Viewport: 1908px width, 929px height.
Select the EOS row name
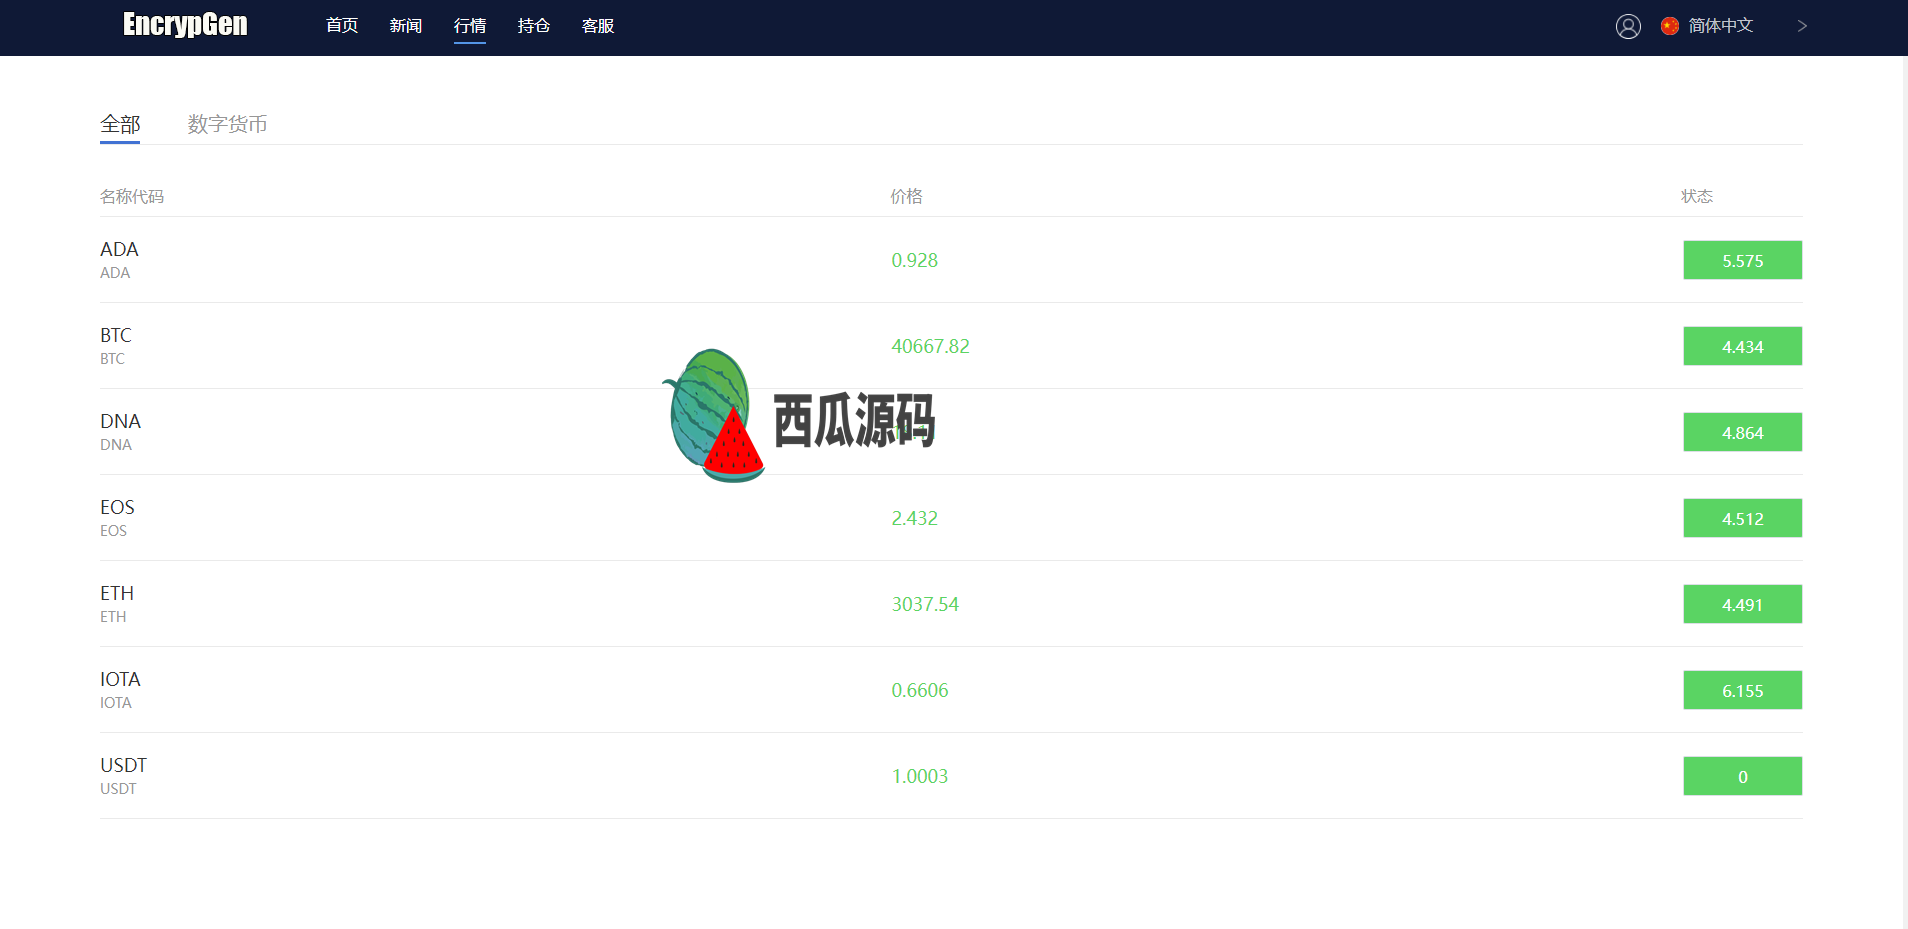point(117,508)
